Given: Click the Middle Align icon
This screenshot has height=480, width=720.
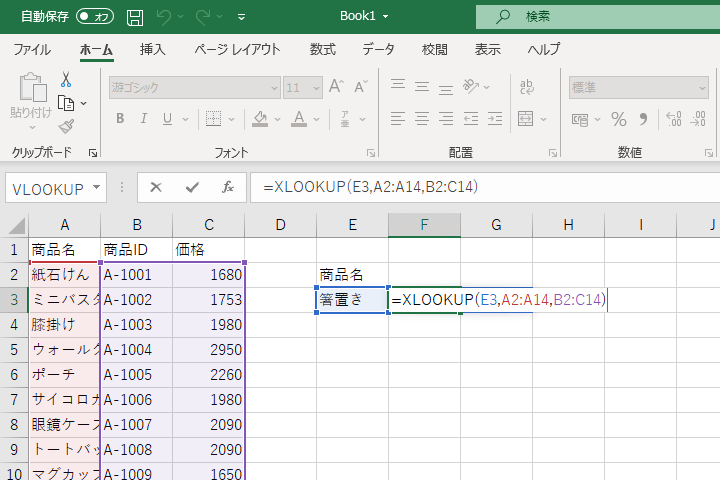Looking at the screenshot, I should click(x=422, y=86).
